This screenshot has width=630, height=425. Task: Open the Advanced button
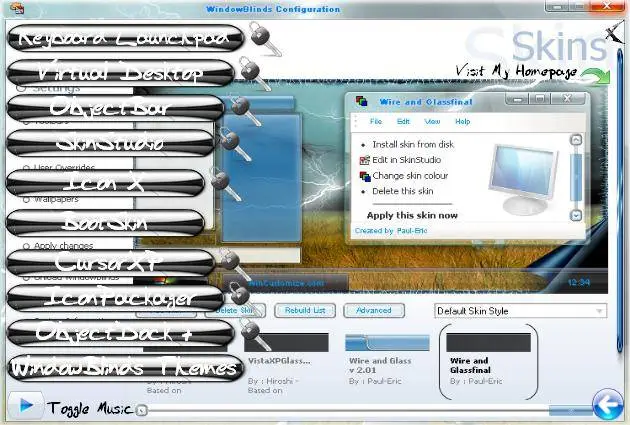374,311
